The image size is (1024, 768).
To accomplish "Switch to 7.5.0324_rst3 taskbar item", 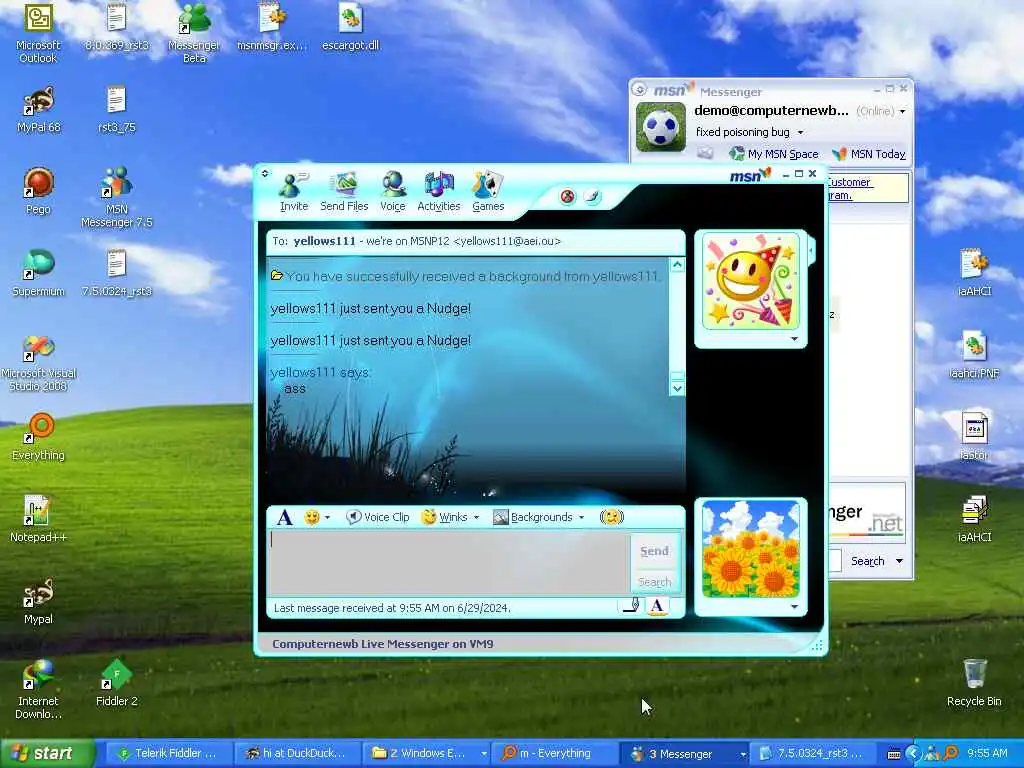I will tap(812, 754).
